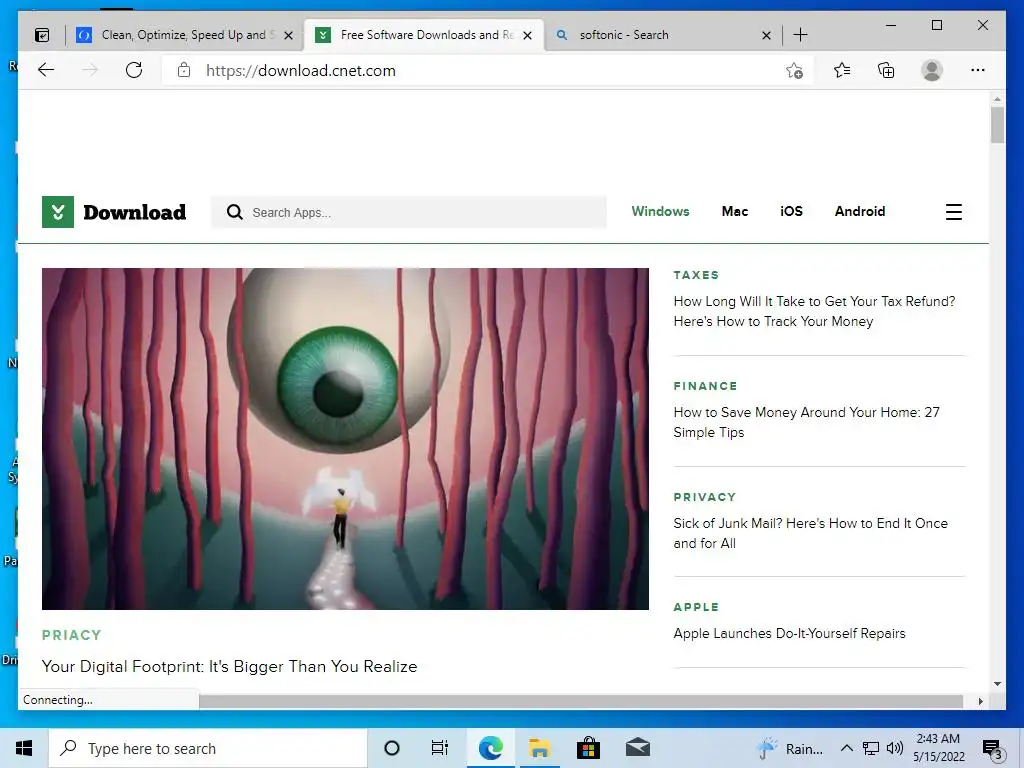Click the FINANCE category label
1024x768 pixels.
(705, 386)
